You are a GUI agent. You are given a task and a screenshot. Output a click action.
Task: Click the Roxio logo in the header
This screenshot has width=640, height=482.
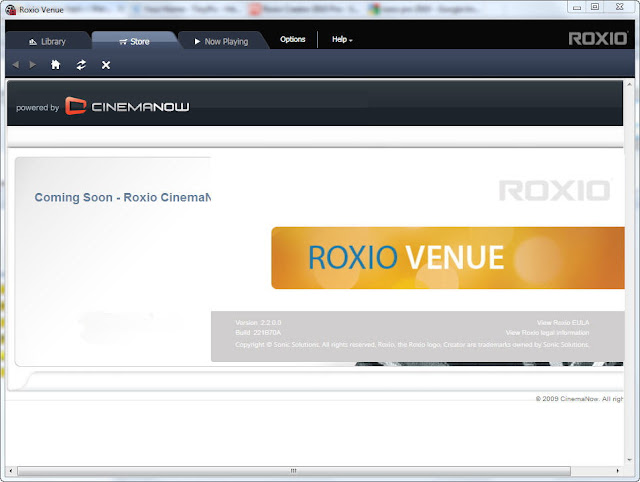(x=598, y=39)
